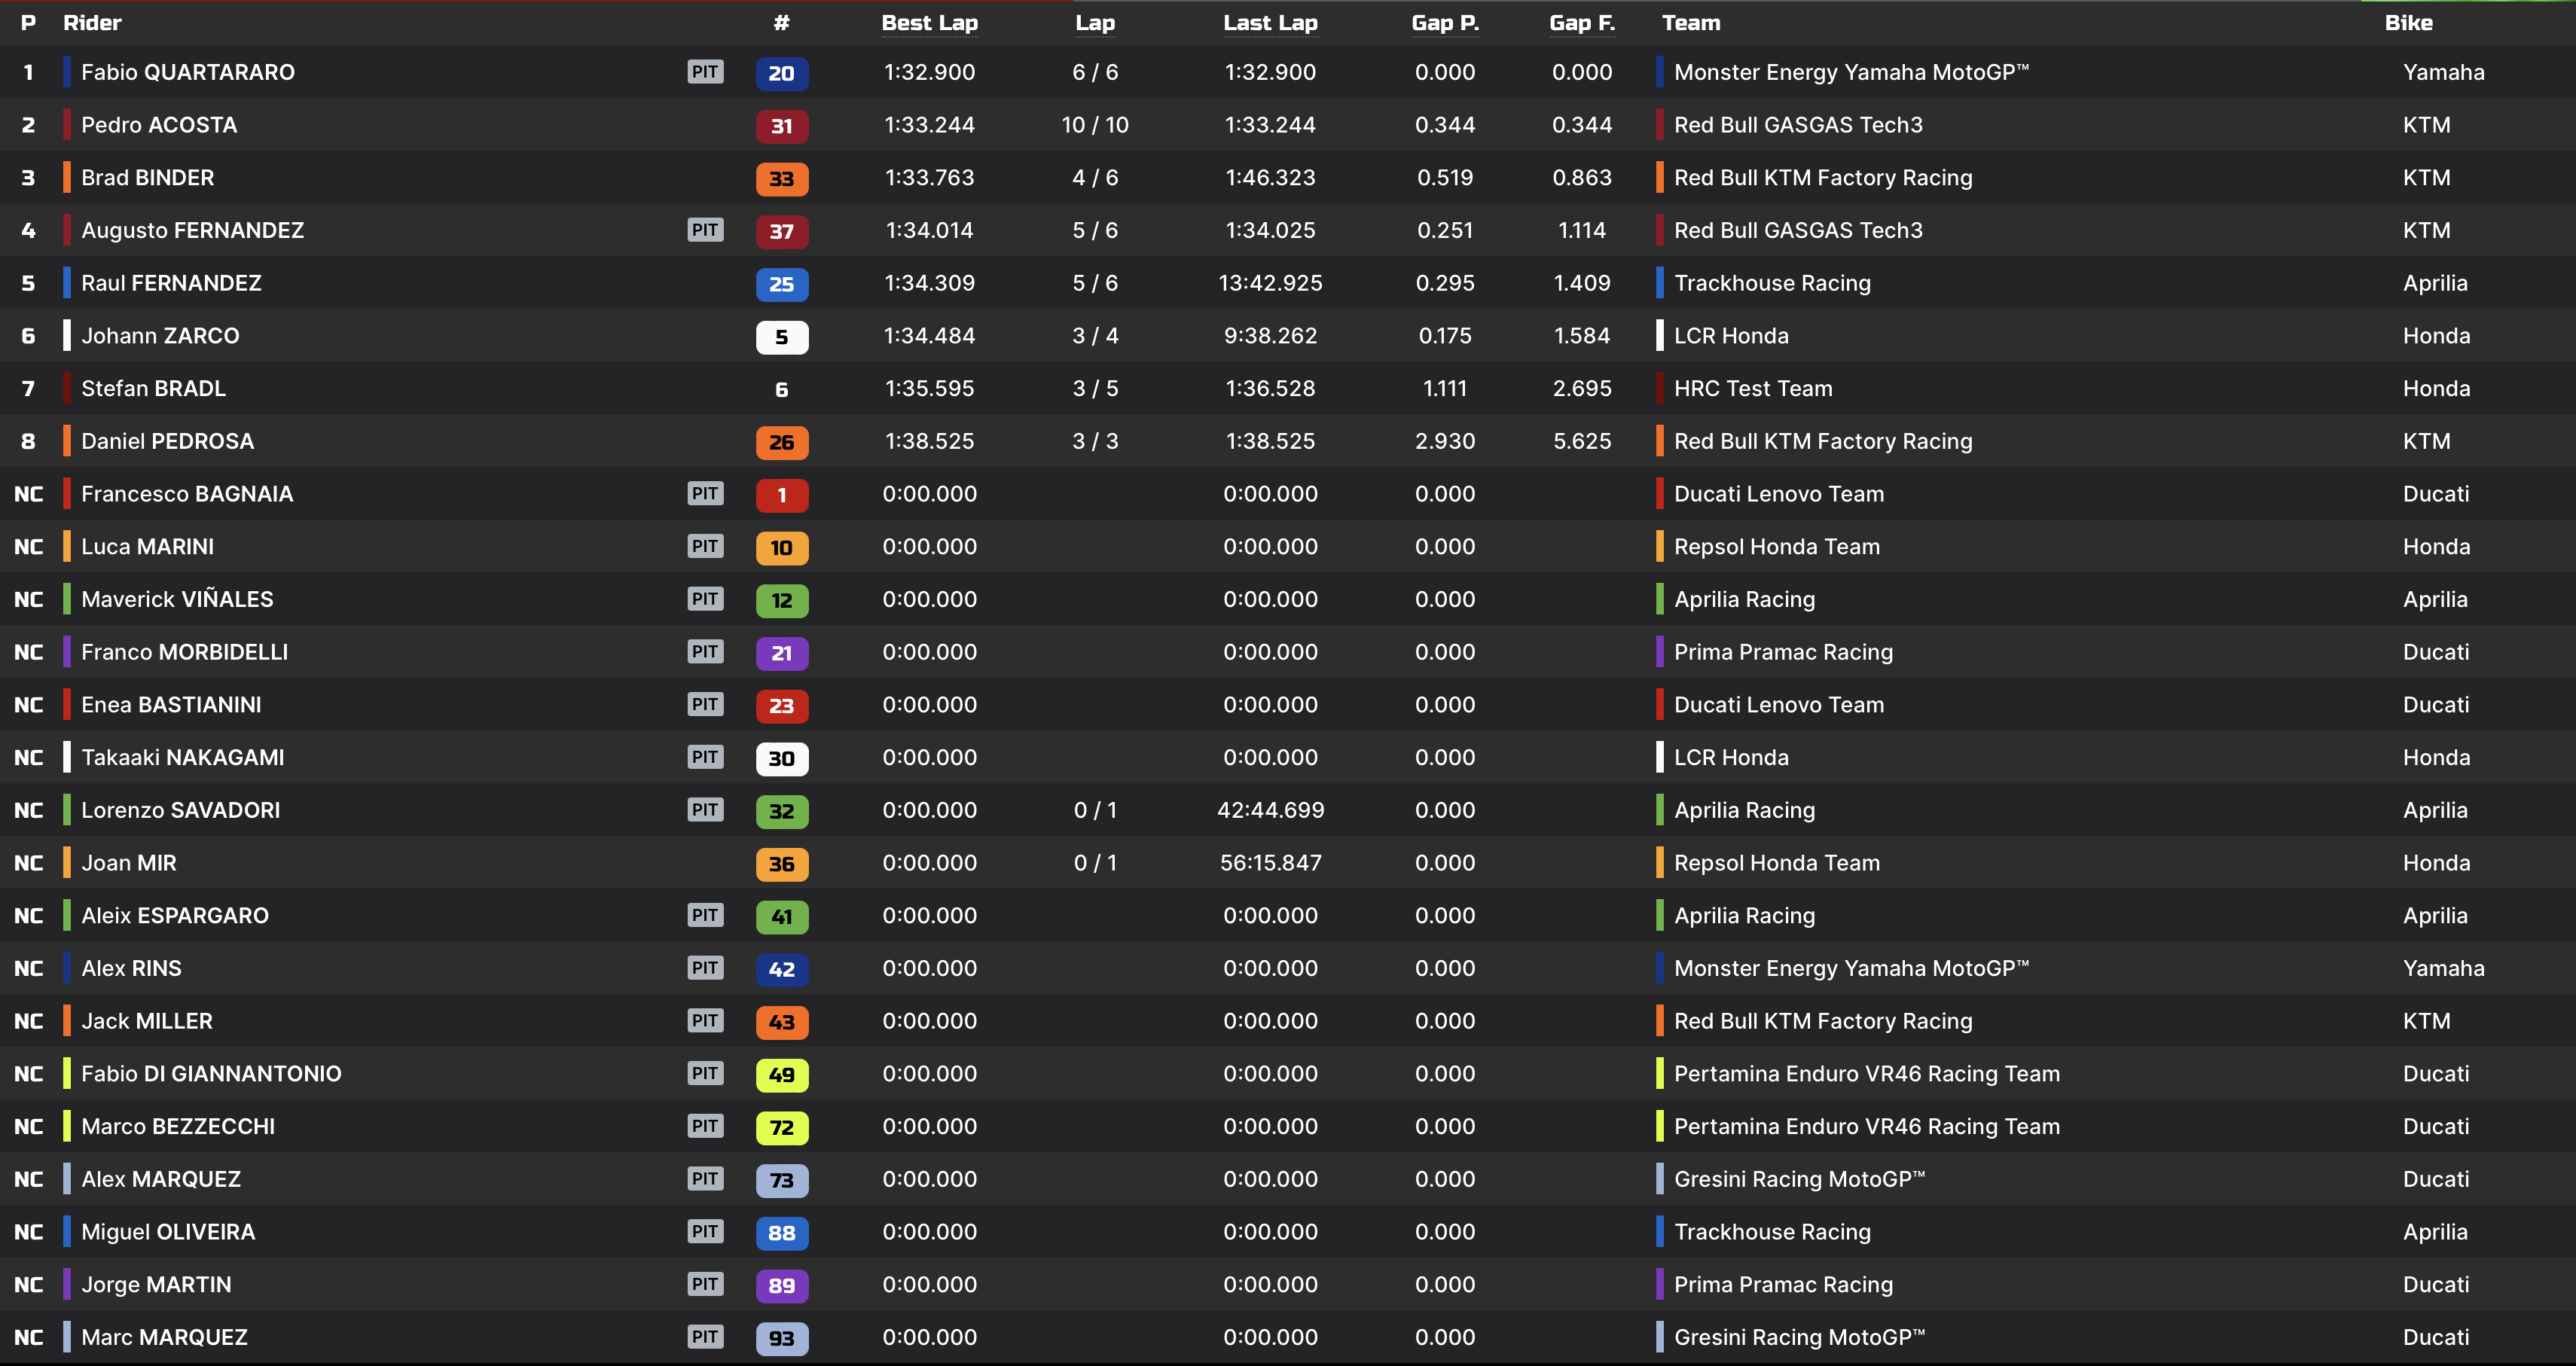
Task: Click Monster Energy Yamaha MotoGP team in first row
Action: tap(1850, 72)
